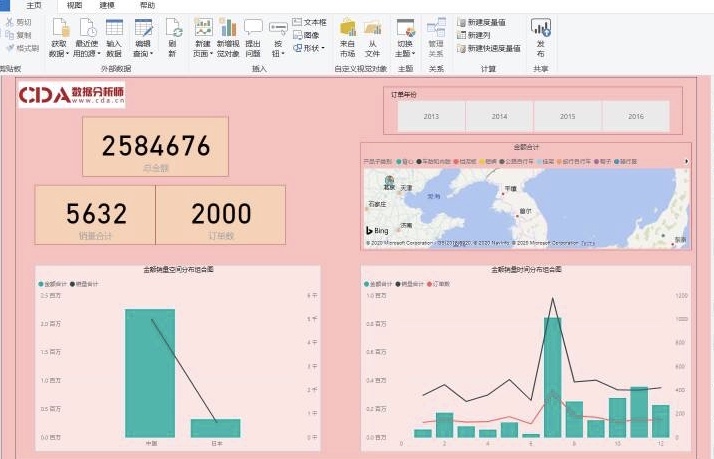Click 金额合计 legend dot in 空间分布 chart
714x459 pixels.
[x=41, y=284]
